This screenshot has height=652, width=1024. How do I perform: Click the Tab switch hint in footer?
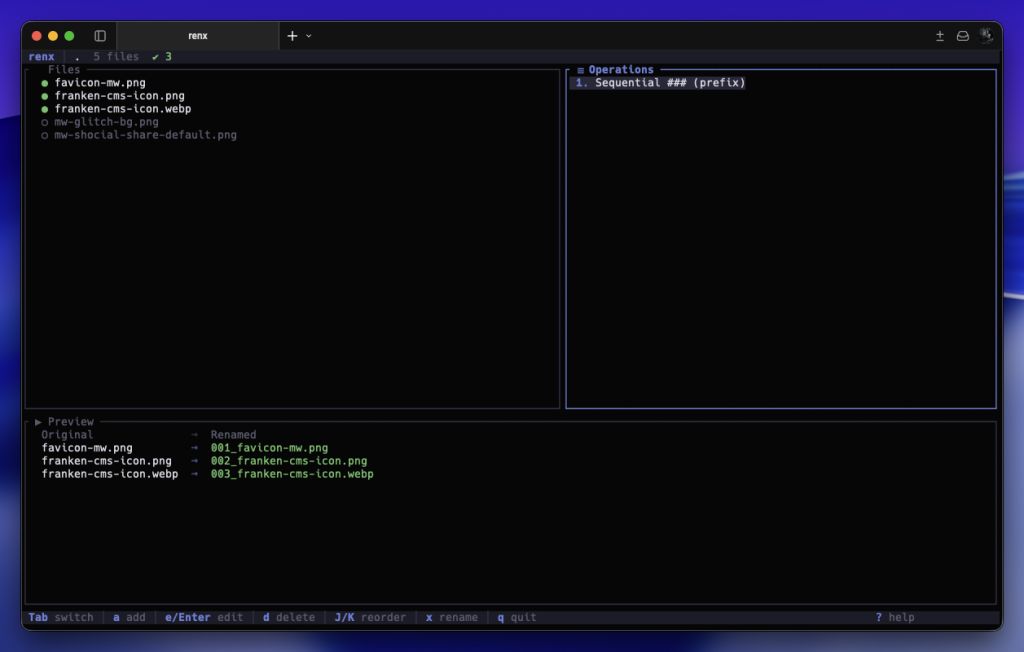61,617
